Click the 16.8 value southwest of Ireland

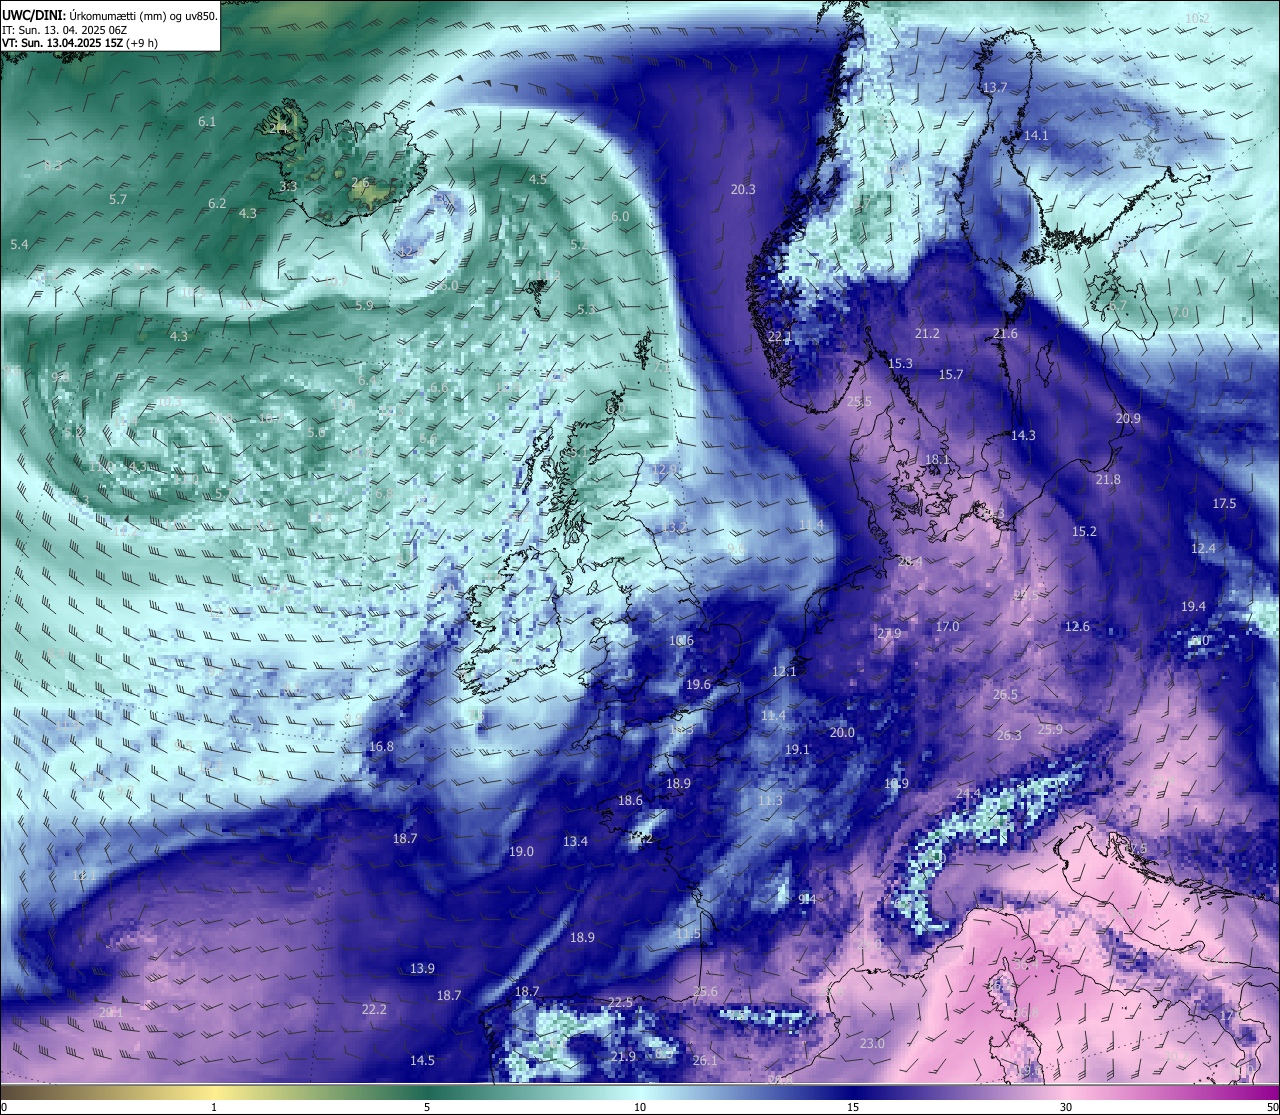click(381, 746)
